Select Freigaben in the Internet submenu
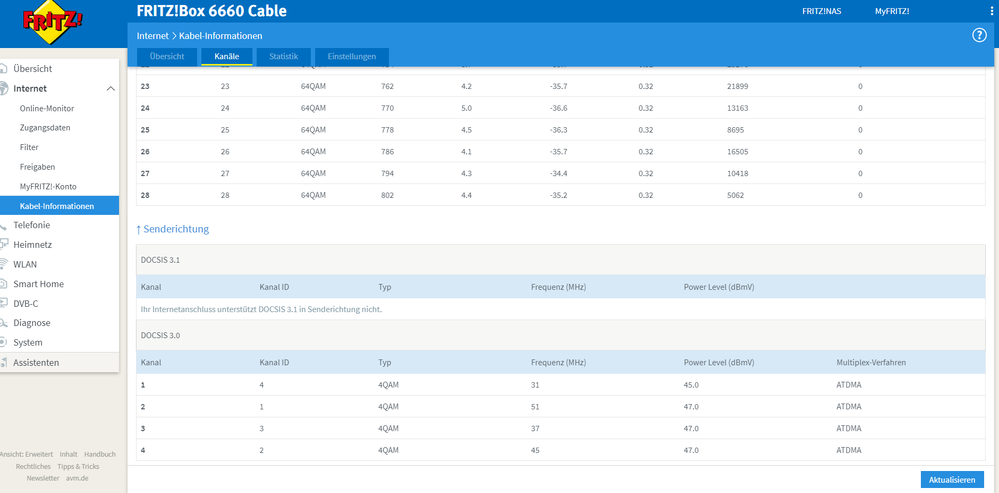This screenshot has height=493, width=999. [37, 167]
